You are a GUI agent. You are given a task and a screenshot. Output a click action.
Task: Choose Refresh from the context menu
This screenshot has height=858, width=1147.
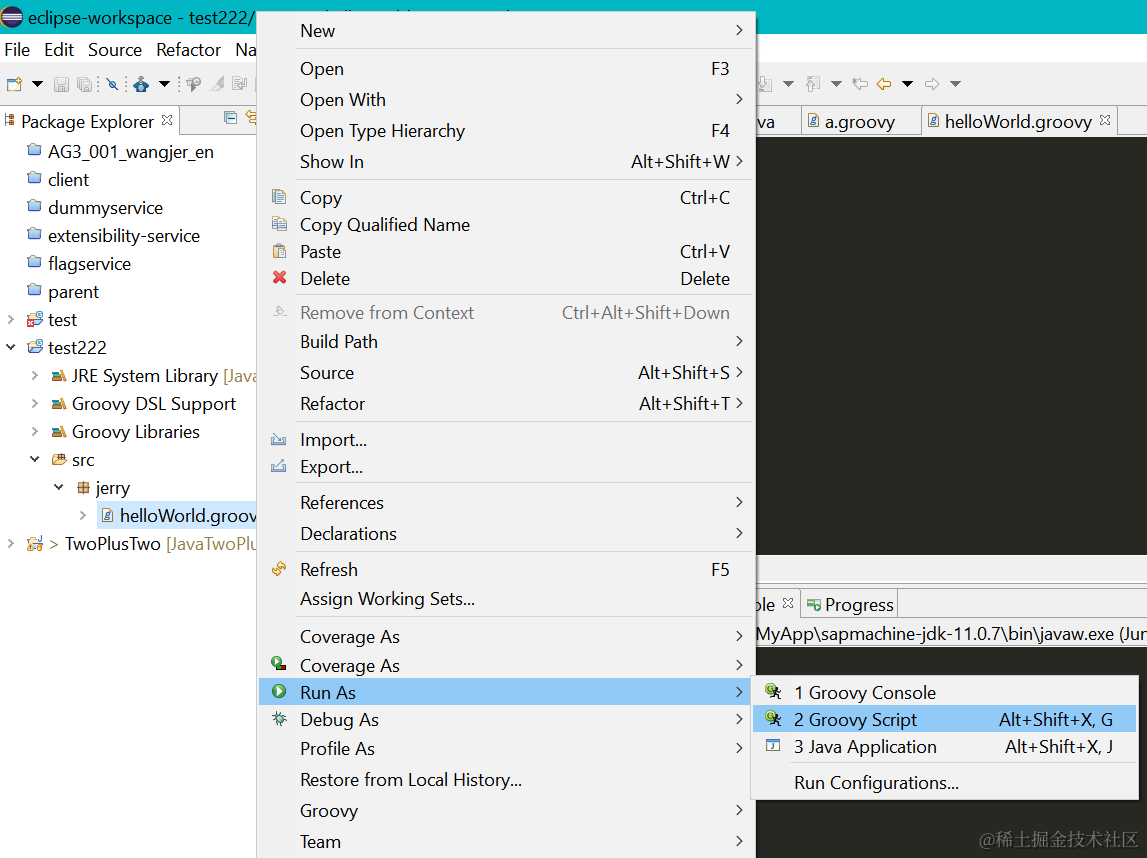[x=506, y=570]
